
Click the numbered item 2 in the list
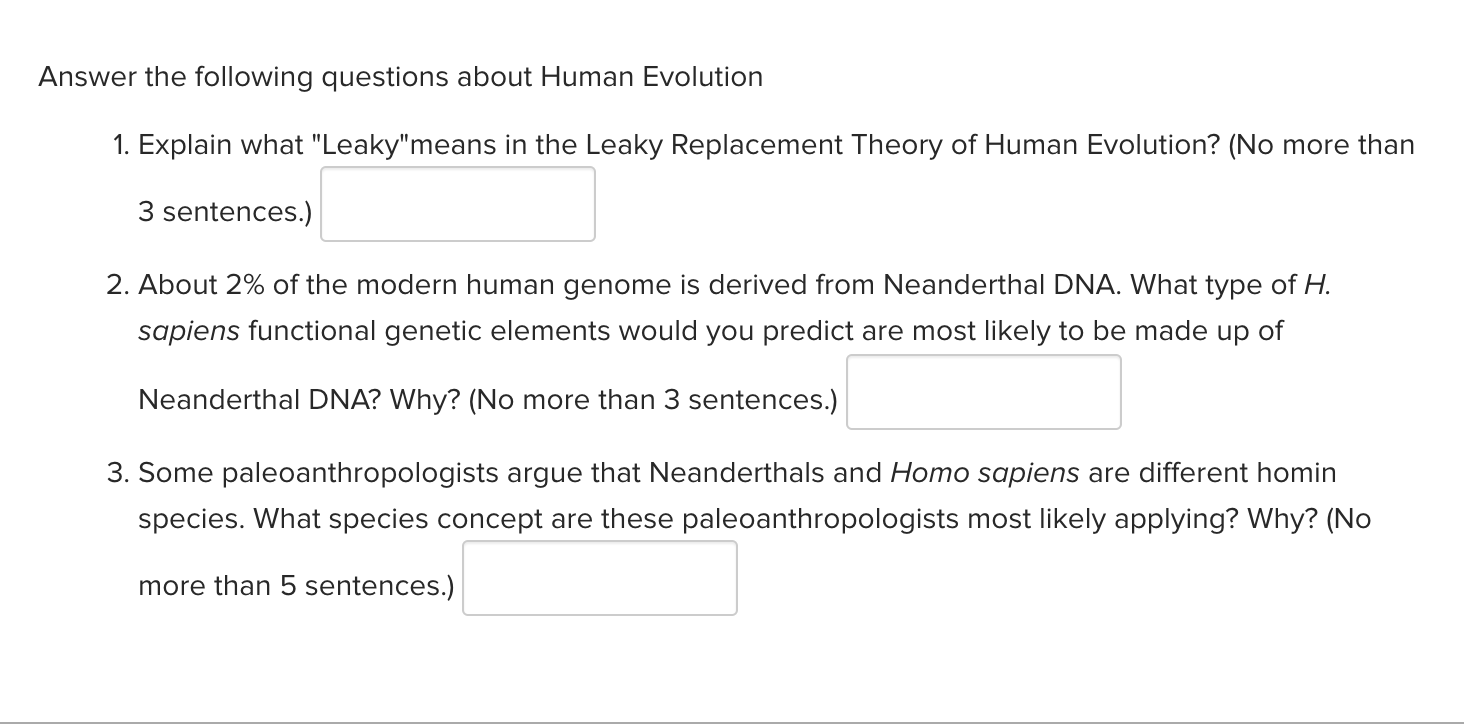pyautogui.click(x=118, y=285)
